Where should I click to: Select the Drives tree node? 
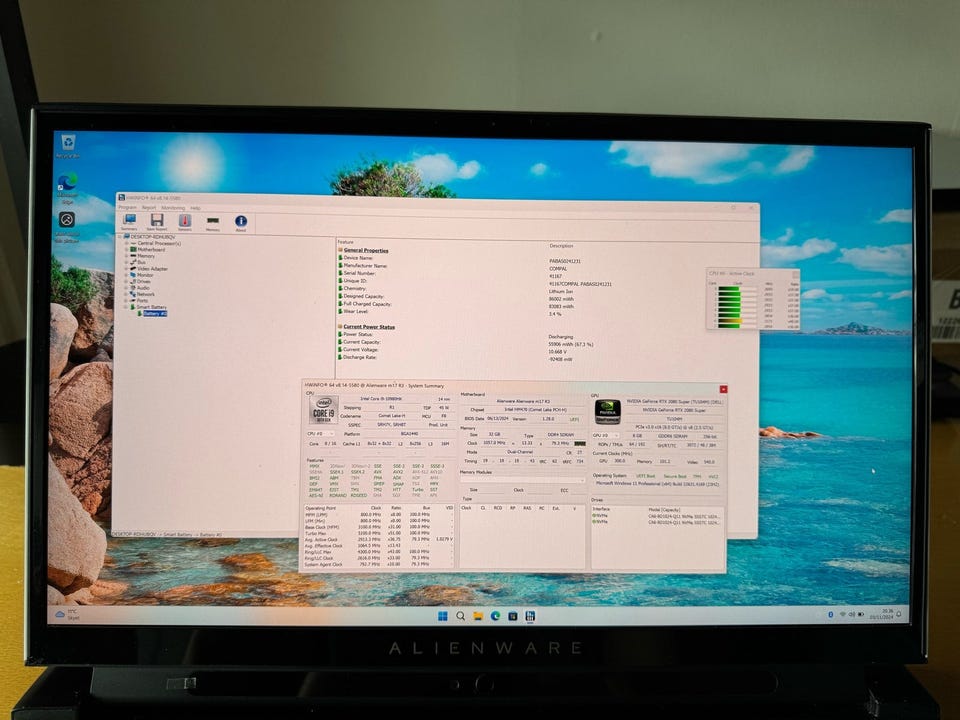pyautogui.click(x=140, y=281)
